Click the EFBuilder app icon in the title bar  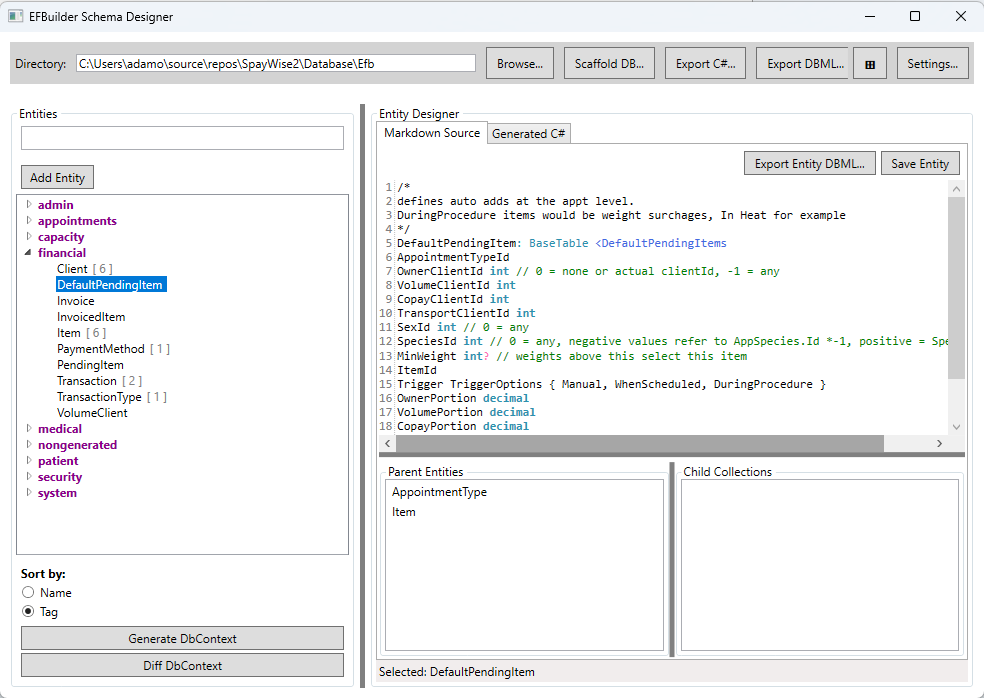(14, 15)
